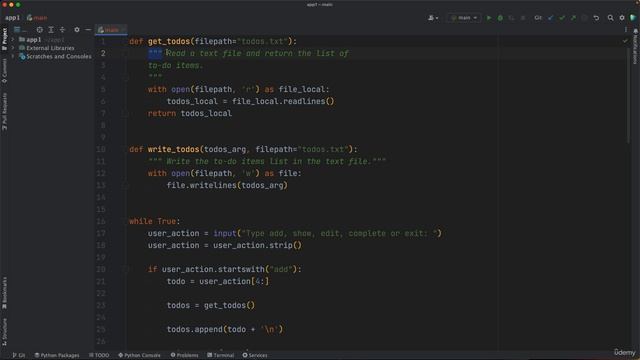Click the editor vertical scrollbar
The width and height of the screenshot is (640, 360).
click(629, 96)
